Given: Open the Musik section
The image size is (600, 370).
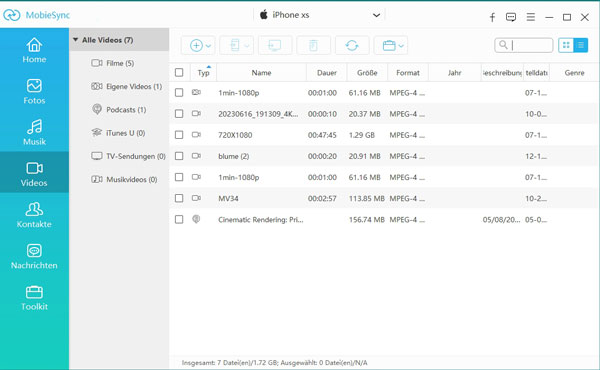Looking at the screenshot, I should (x=34, y=132).
